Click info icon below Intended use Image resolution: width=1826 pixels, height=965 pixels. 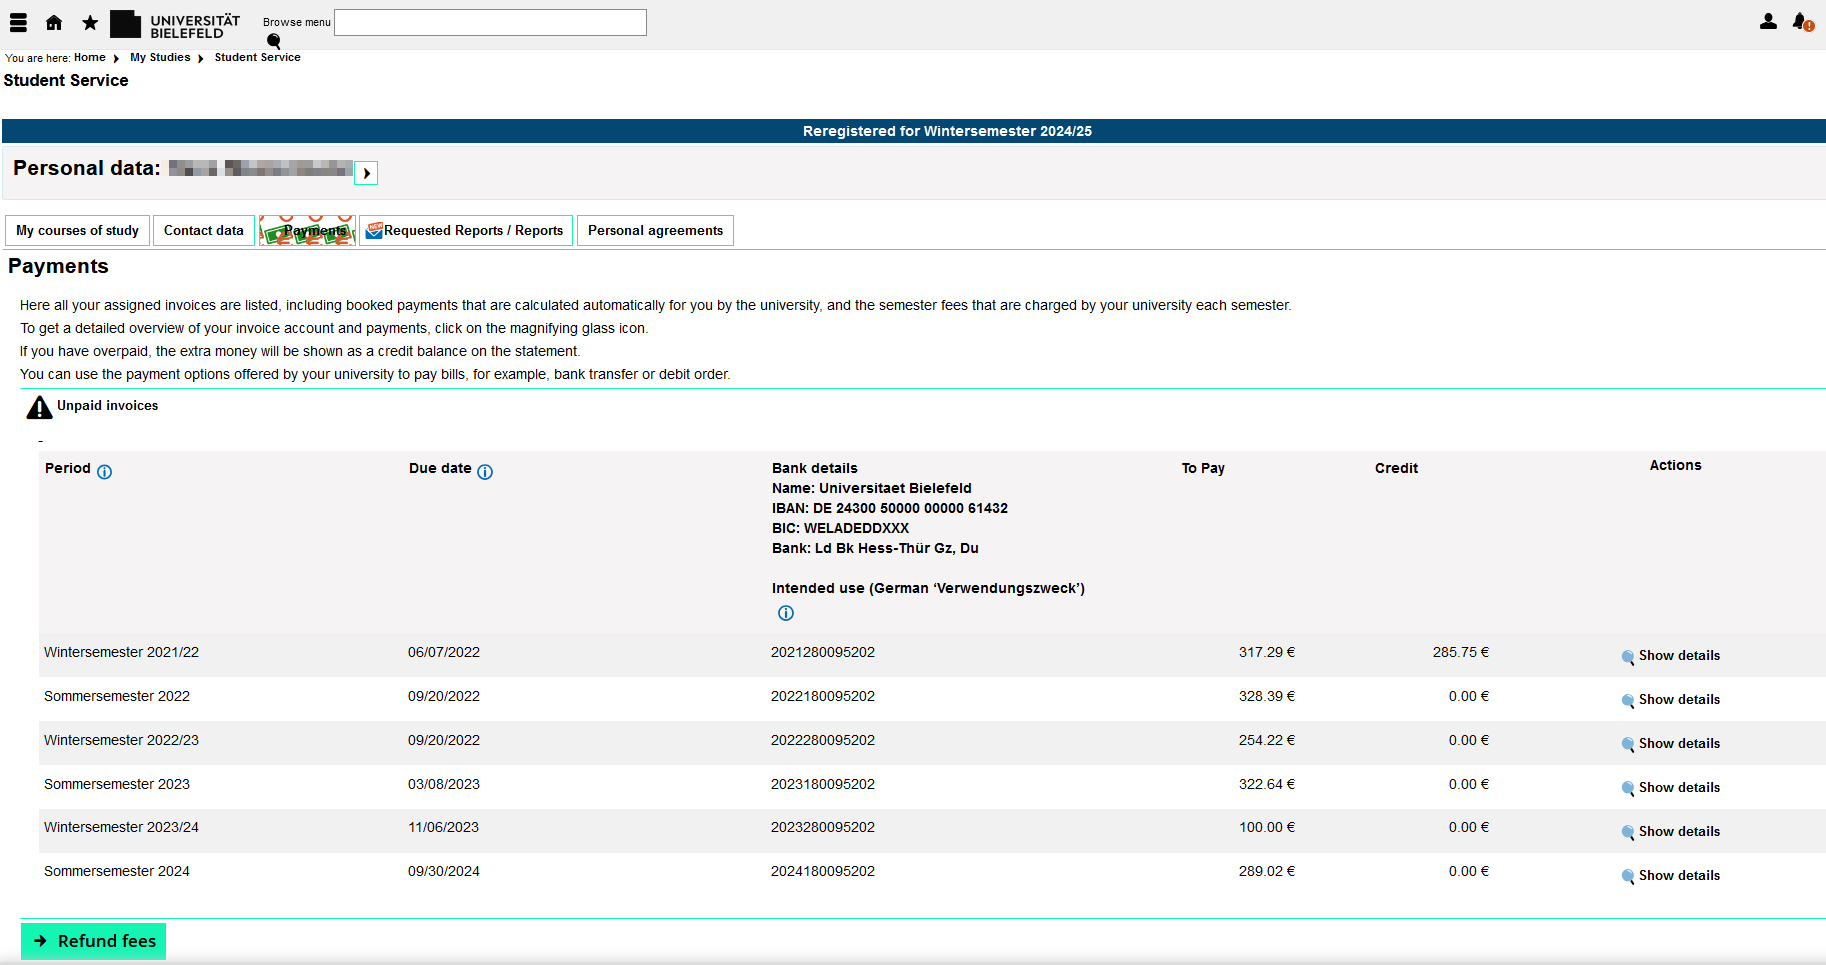pos(786,613)
